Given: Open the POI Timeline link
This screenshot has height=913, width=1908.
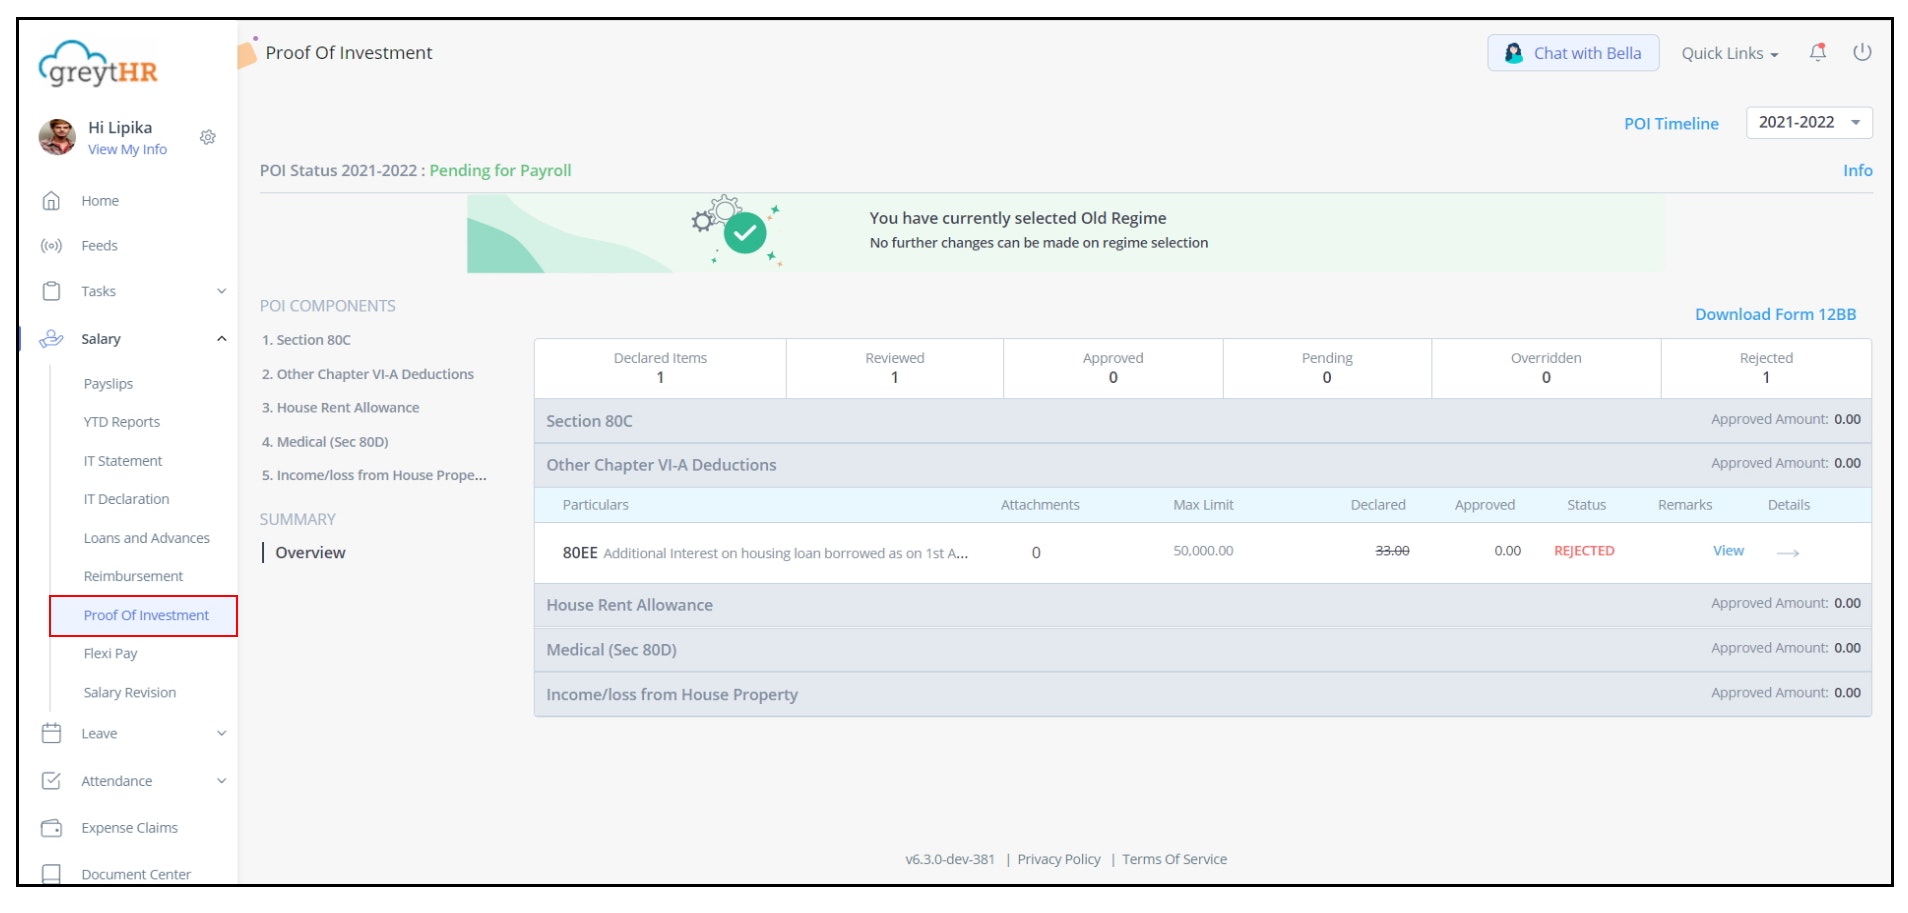Looking at the screenshot, I should tap(1671, 123).
